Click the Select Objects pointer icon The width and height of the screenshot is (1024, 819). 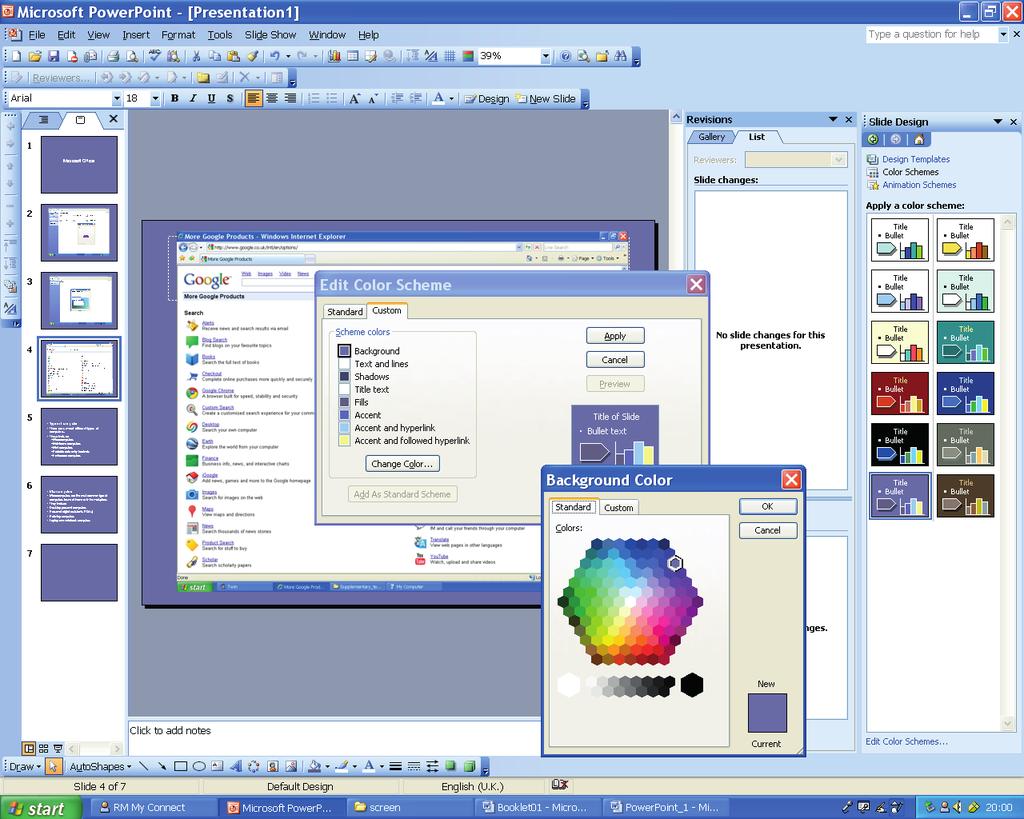click(x=54, y=766)
